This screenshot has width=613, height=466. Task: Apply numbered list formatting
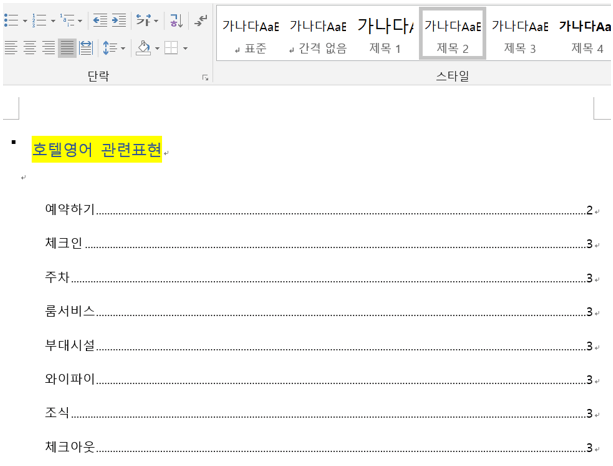pos(39,20)
